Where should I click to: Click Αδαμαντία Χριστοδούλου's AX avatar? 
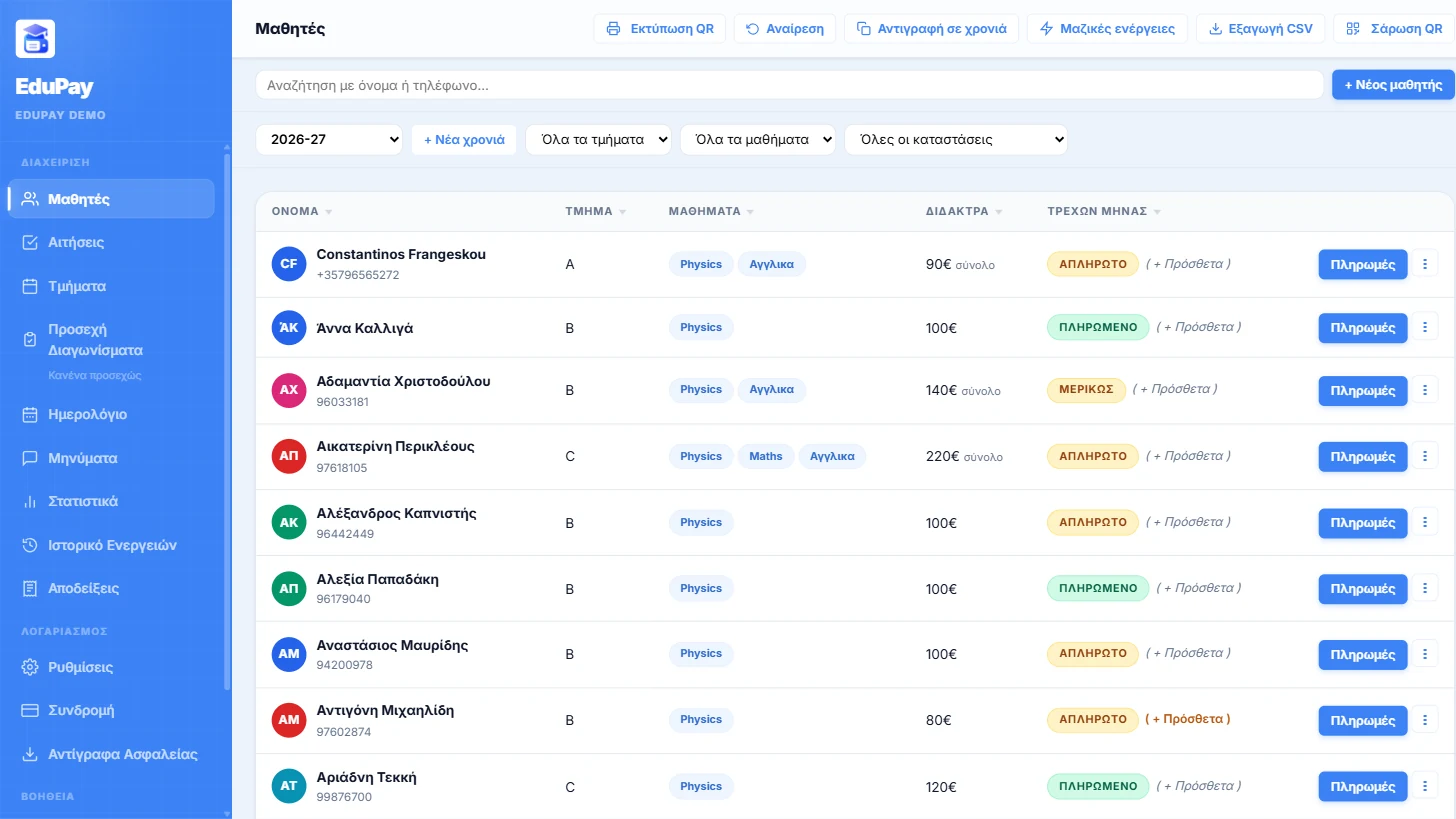[x=289, y=390]
